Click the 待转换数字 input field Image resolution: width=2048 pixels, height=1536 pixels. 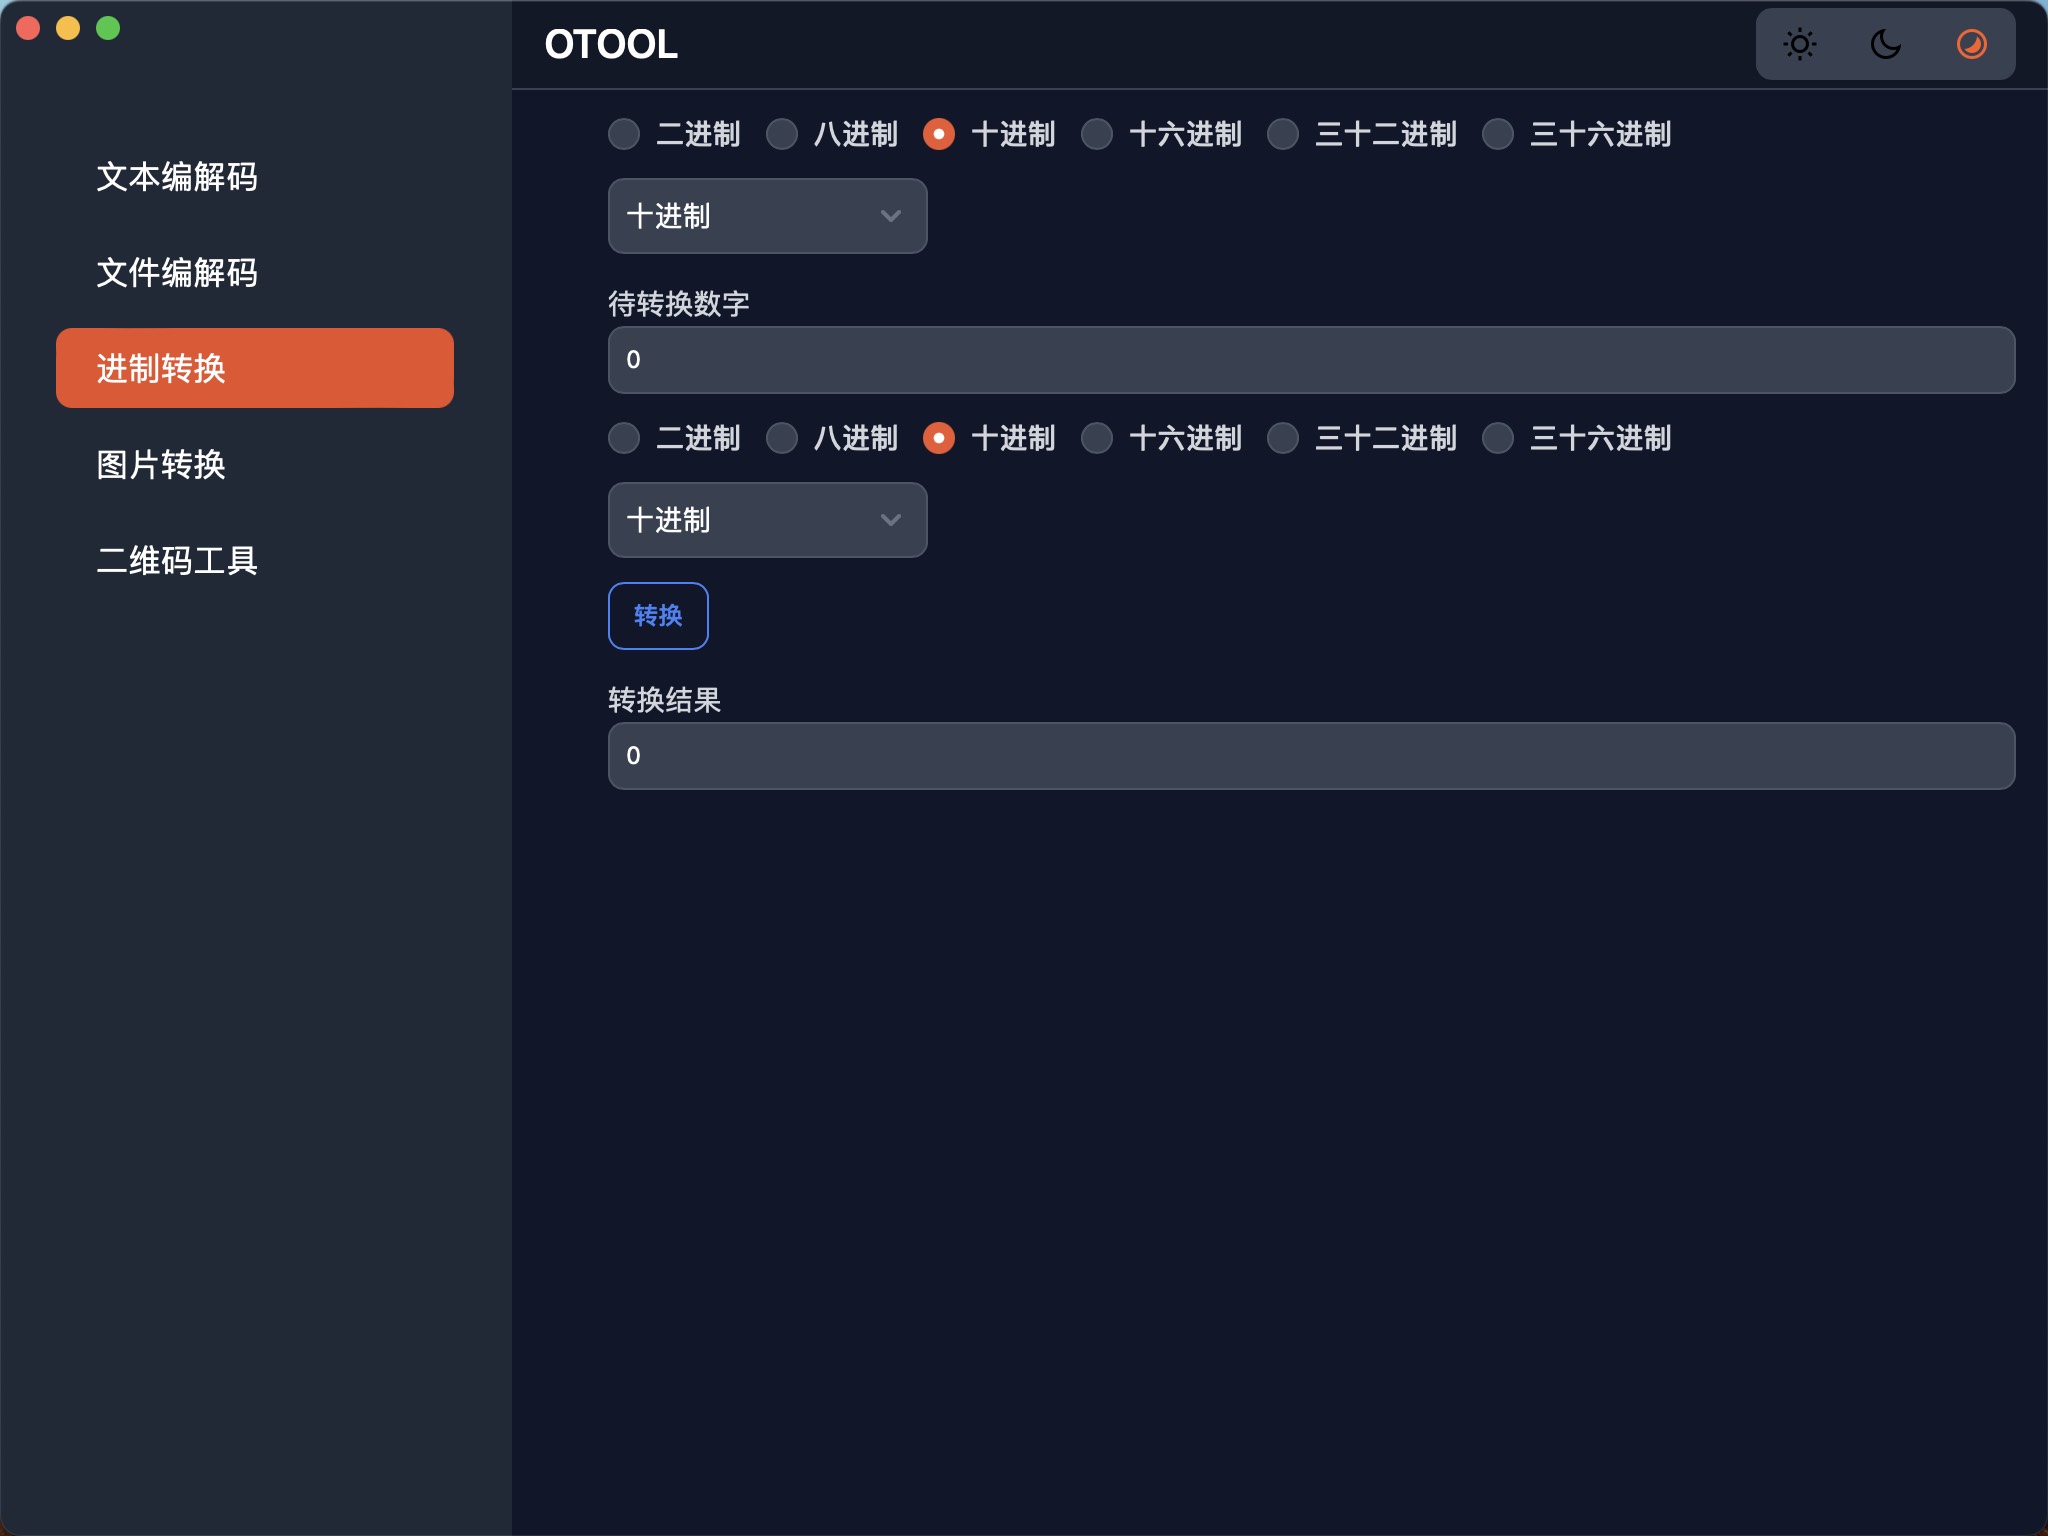click(1310, 360)
